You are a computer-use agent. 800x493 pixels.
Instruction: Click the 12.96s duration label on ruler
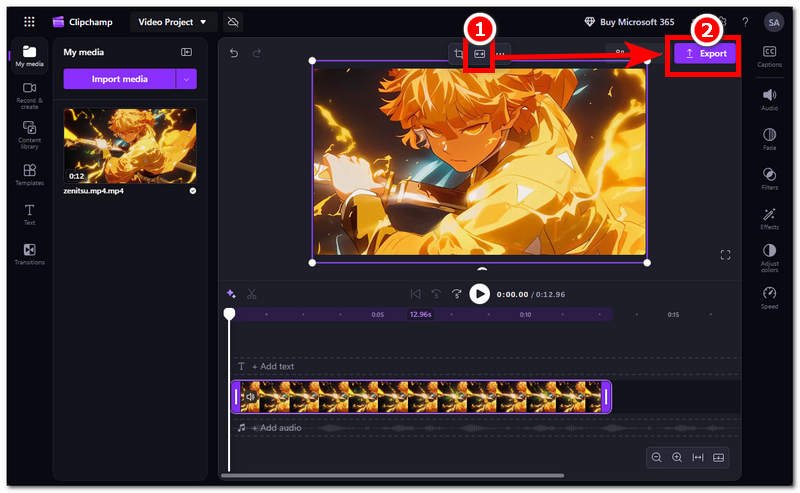421,314
